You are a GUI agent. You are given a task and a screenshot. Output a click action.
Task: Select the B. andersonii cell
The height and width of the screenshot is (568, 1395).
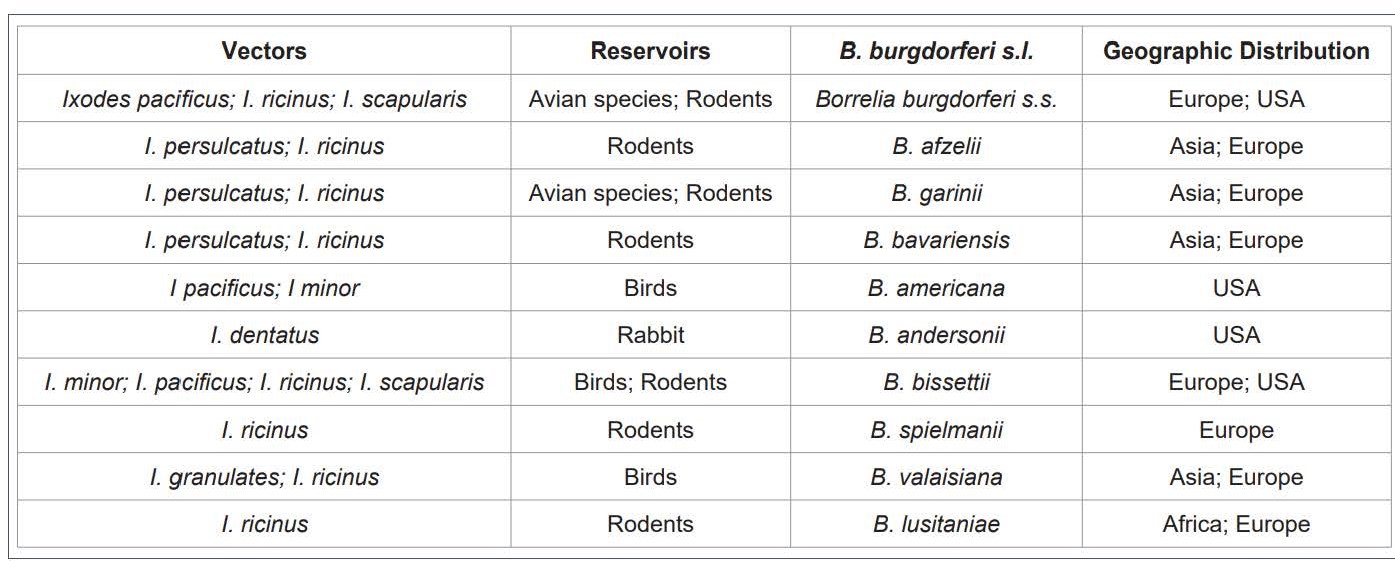pos(936,335)
